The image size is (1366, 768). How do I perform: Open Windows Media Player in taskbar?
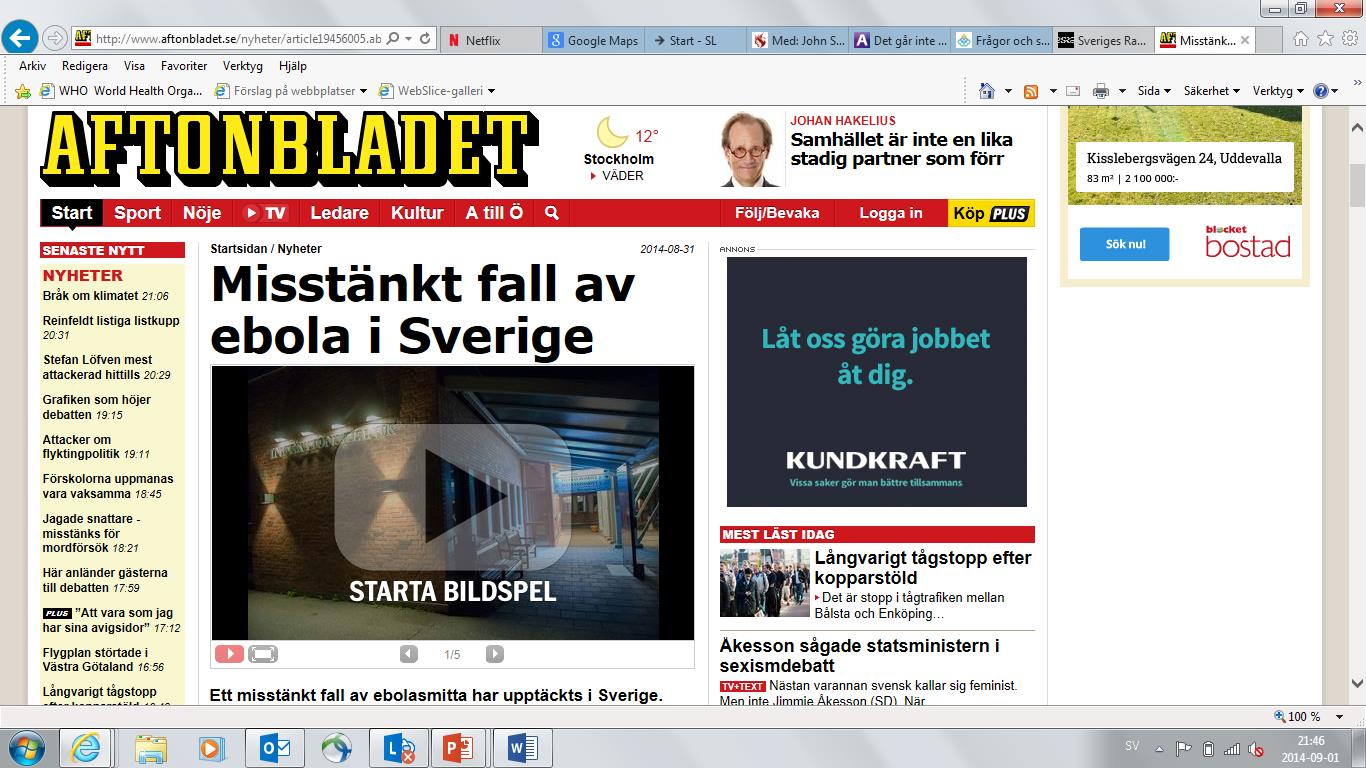209,748
